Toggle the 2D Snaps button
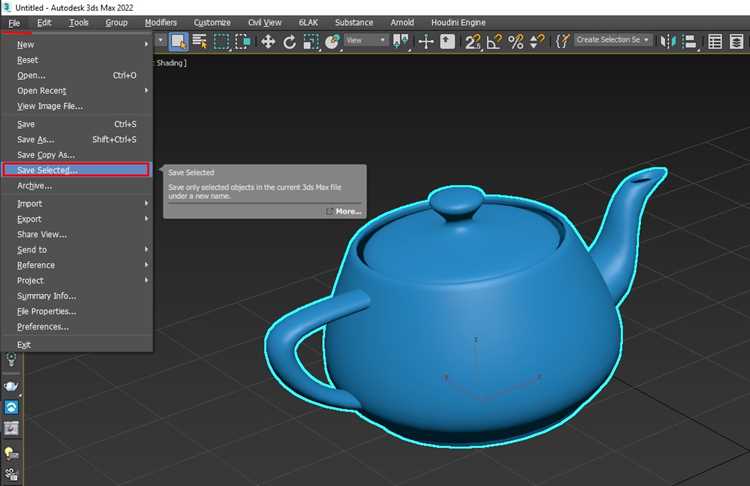The image size is (750, 486). pyautogui.click(x=473, y=42)
